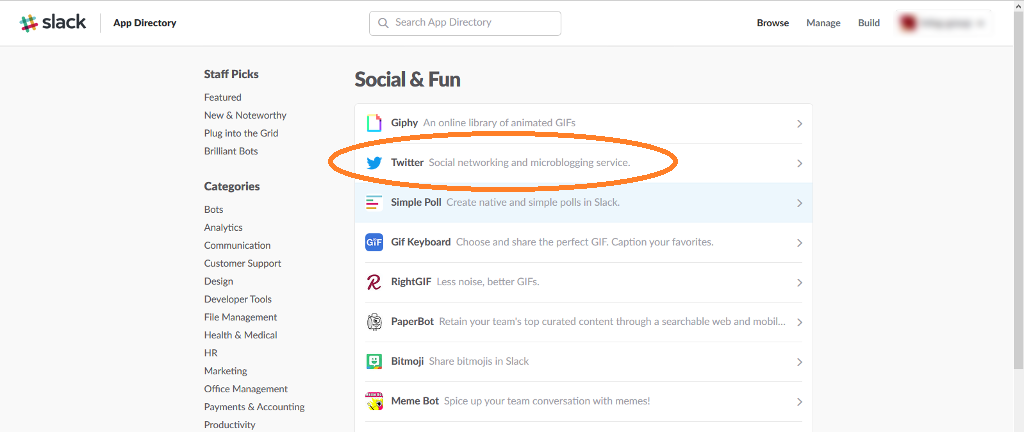Select the Payments & Accounting category
Image resolution: width=1024 pixels, height=432 pixels.
click(x=254, y=407)
